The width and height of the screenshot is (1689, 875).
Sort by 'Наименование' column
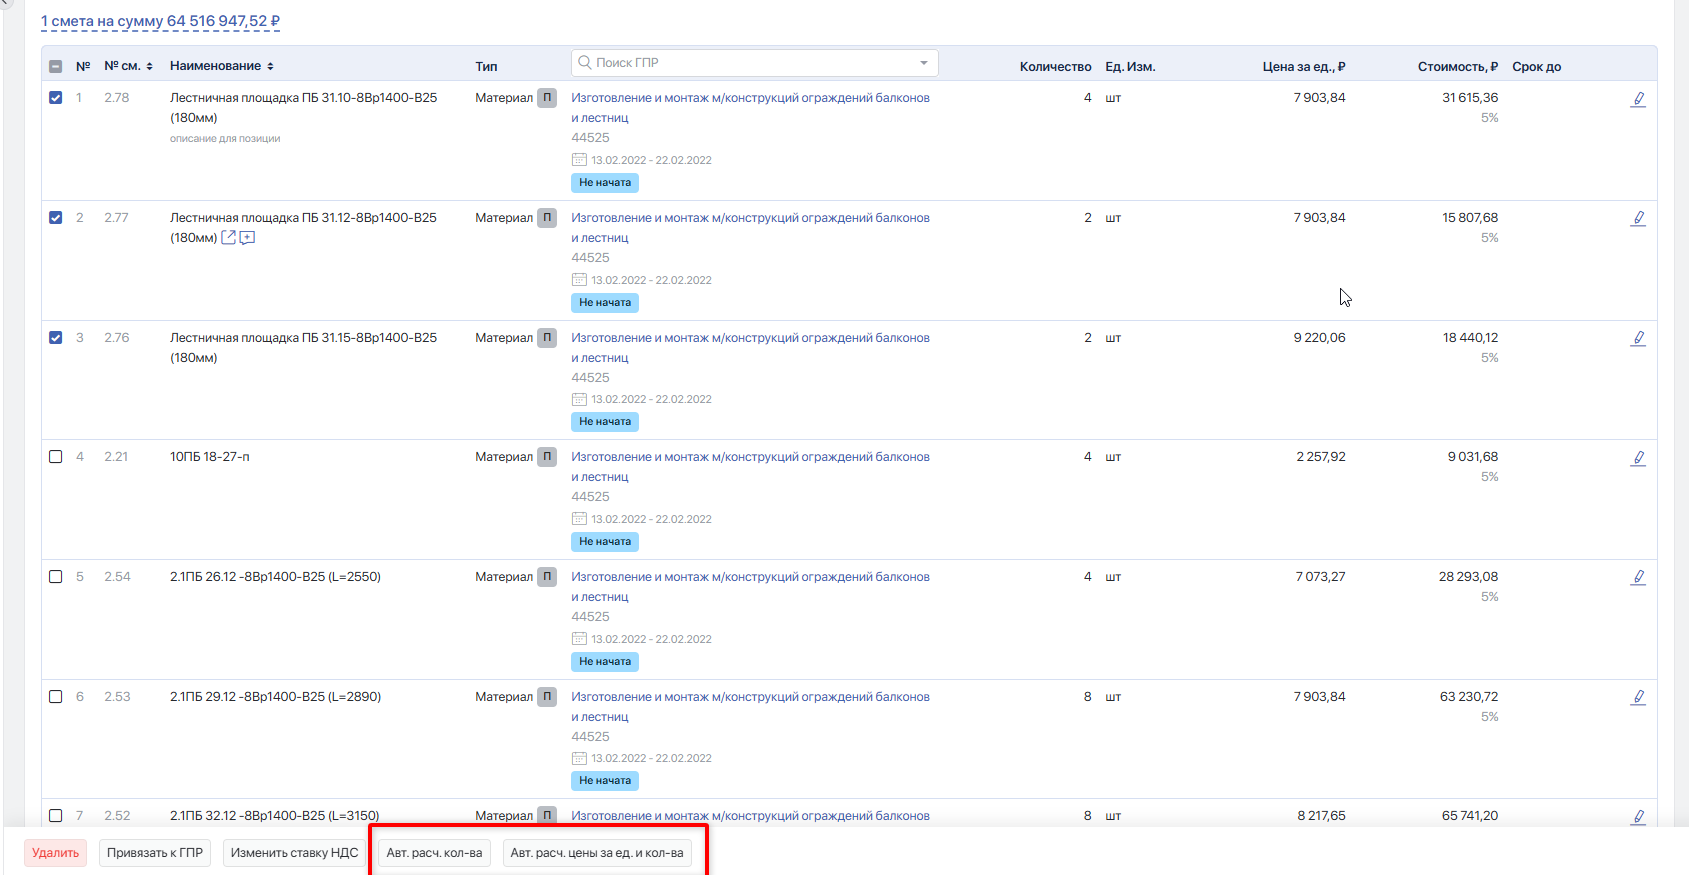tap(222, 66)
